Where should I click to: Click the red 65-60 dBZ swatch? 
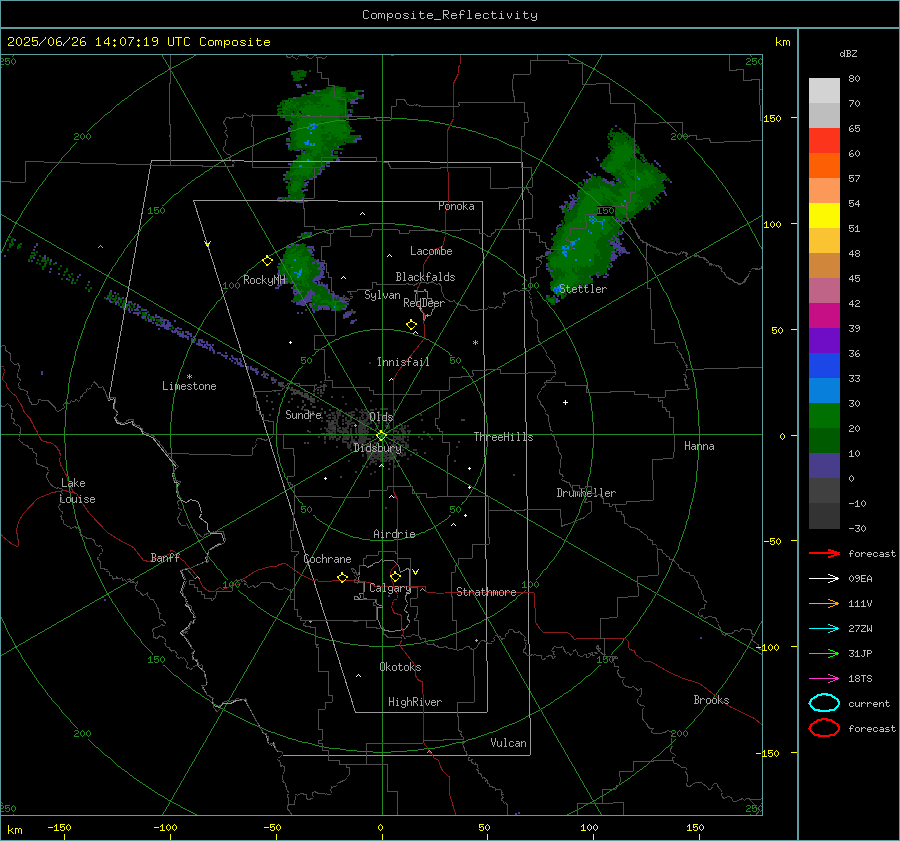click(824, 141)
